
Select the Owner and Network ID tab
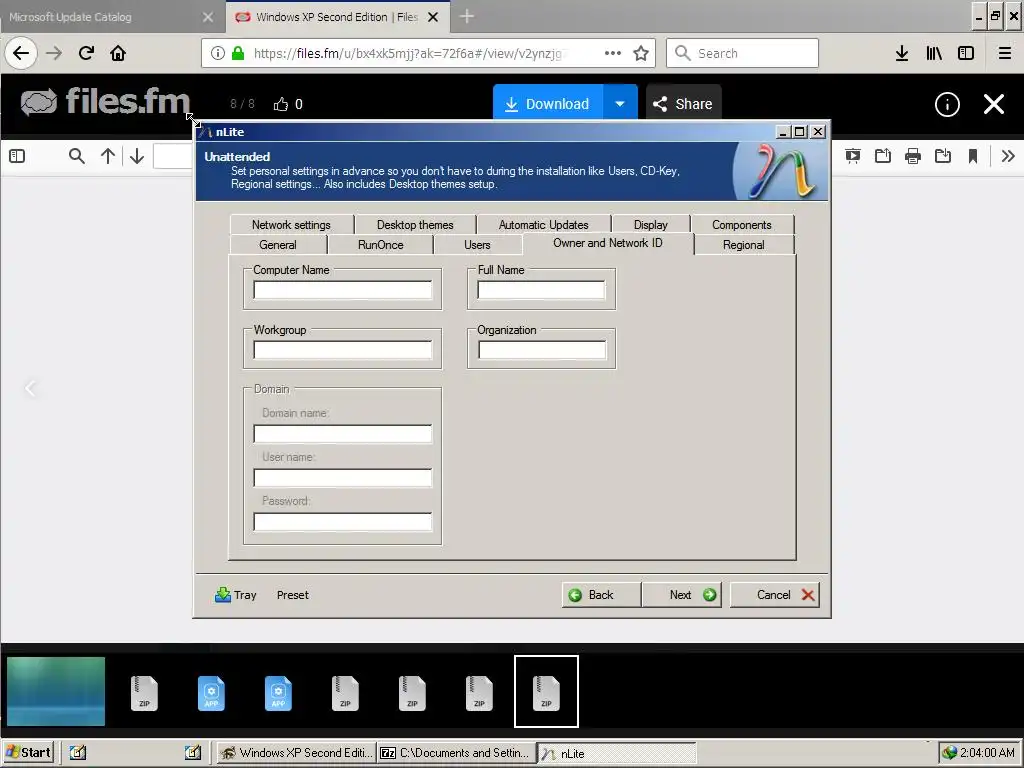point(608,243)
